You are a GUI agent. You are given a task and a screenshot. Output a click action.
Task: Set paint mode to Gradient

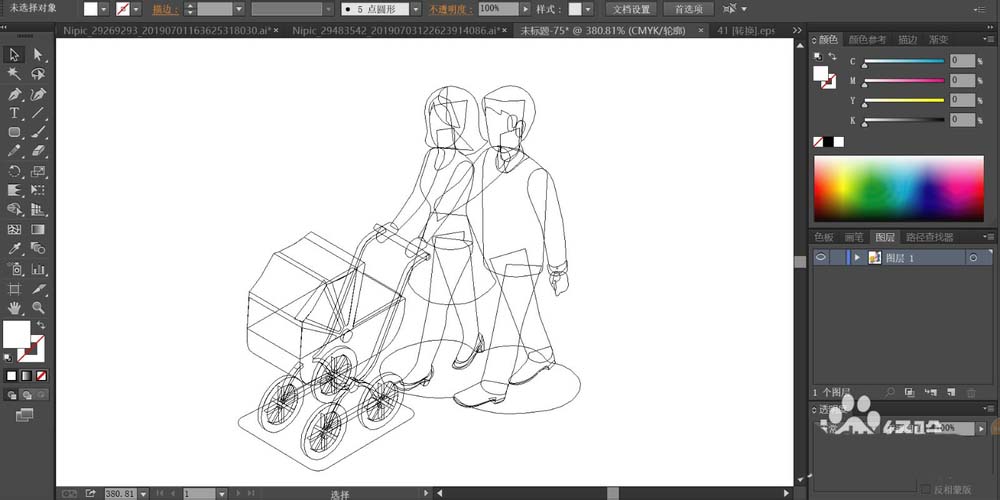(26, 376)
